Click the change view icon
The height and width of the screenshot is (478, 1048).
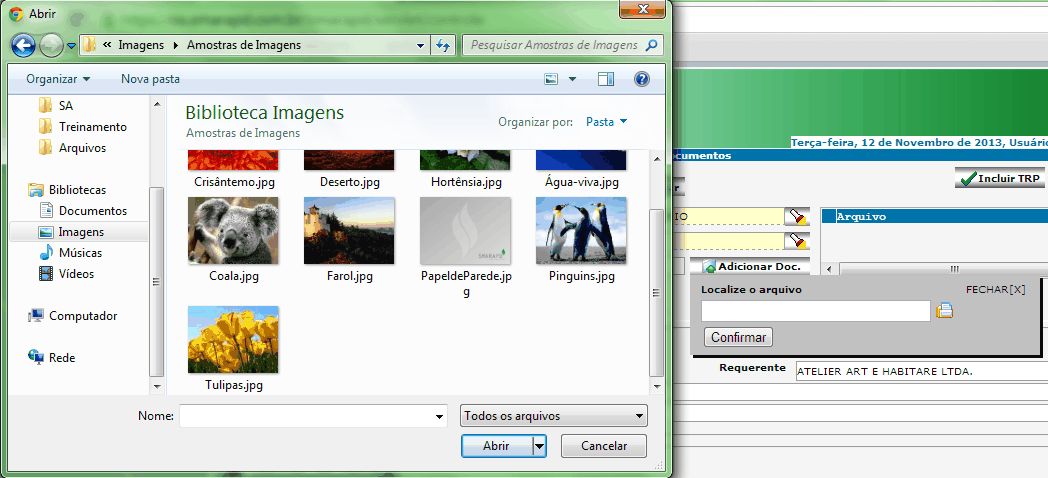[x=551, y=79]
